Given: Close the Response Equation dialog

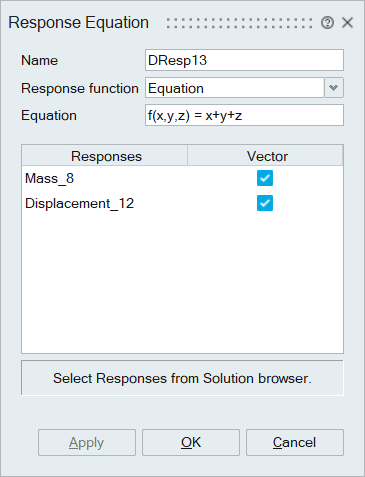Looking at the screenshot, I should click(347, 23).
